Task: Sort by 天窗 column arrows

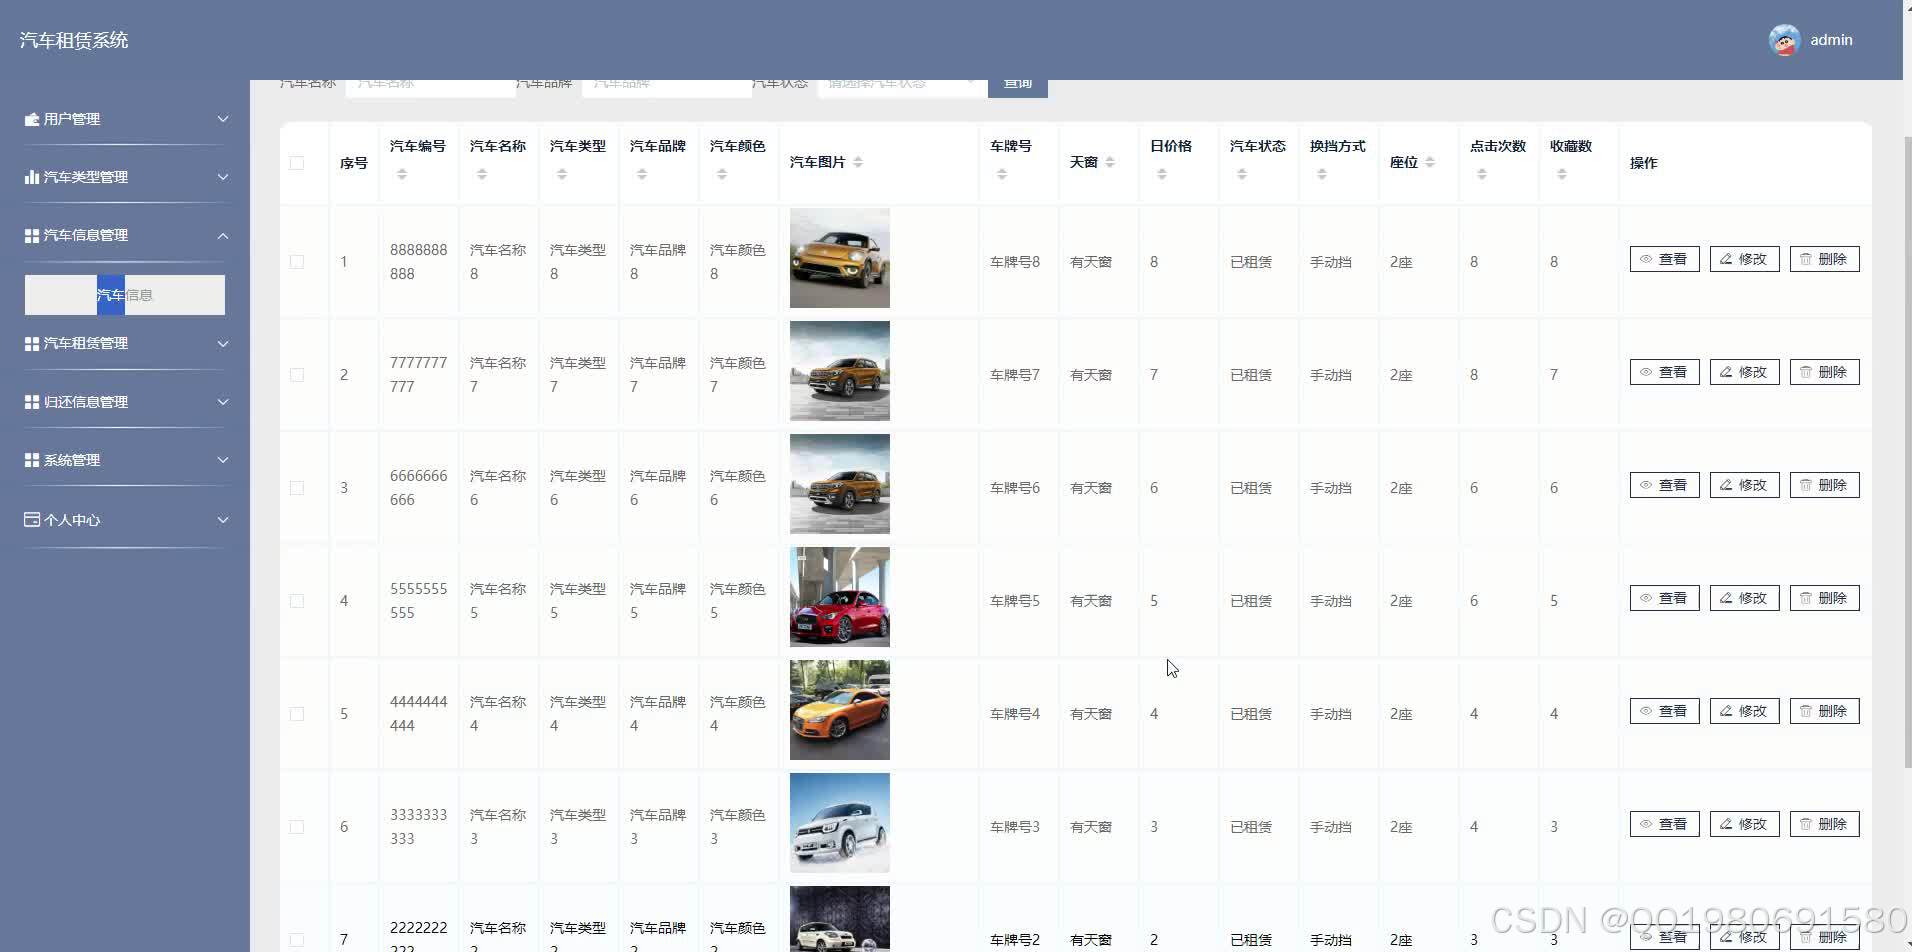Action: [1110, 162]
